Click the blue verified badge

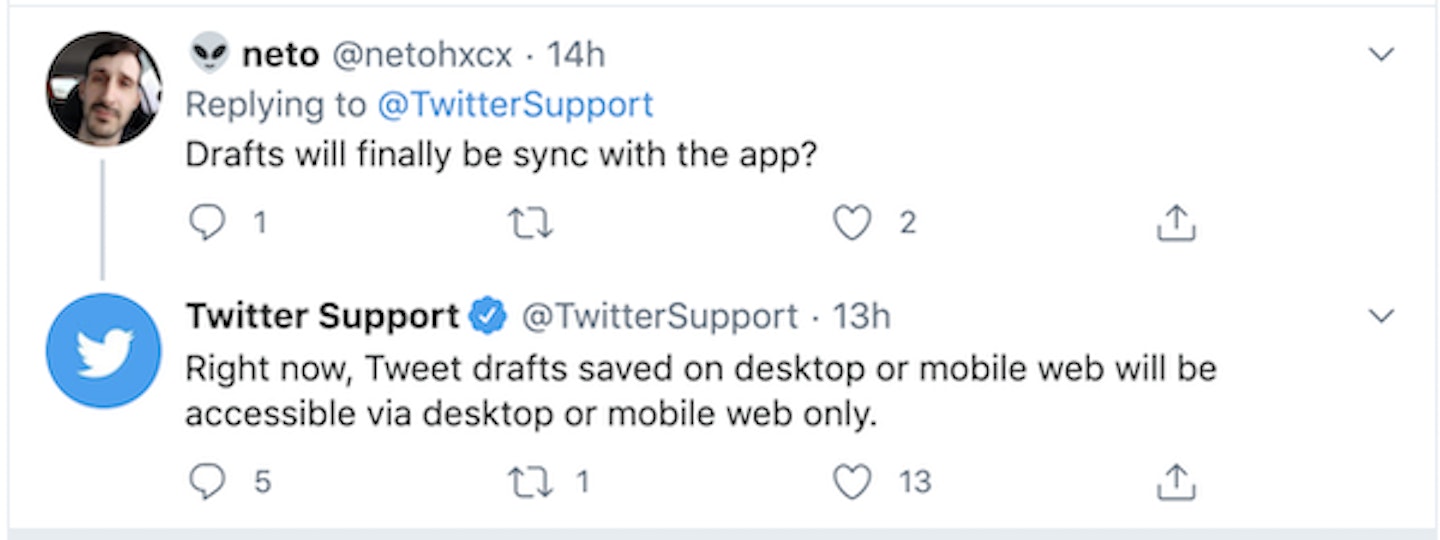click(489, 317)
